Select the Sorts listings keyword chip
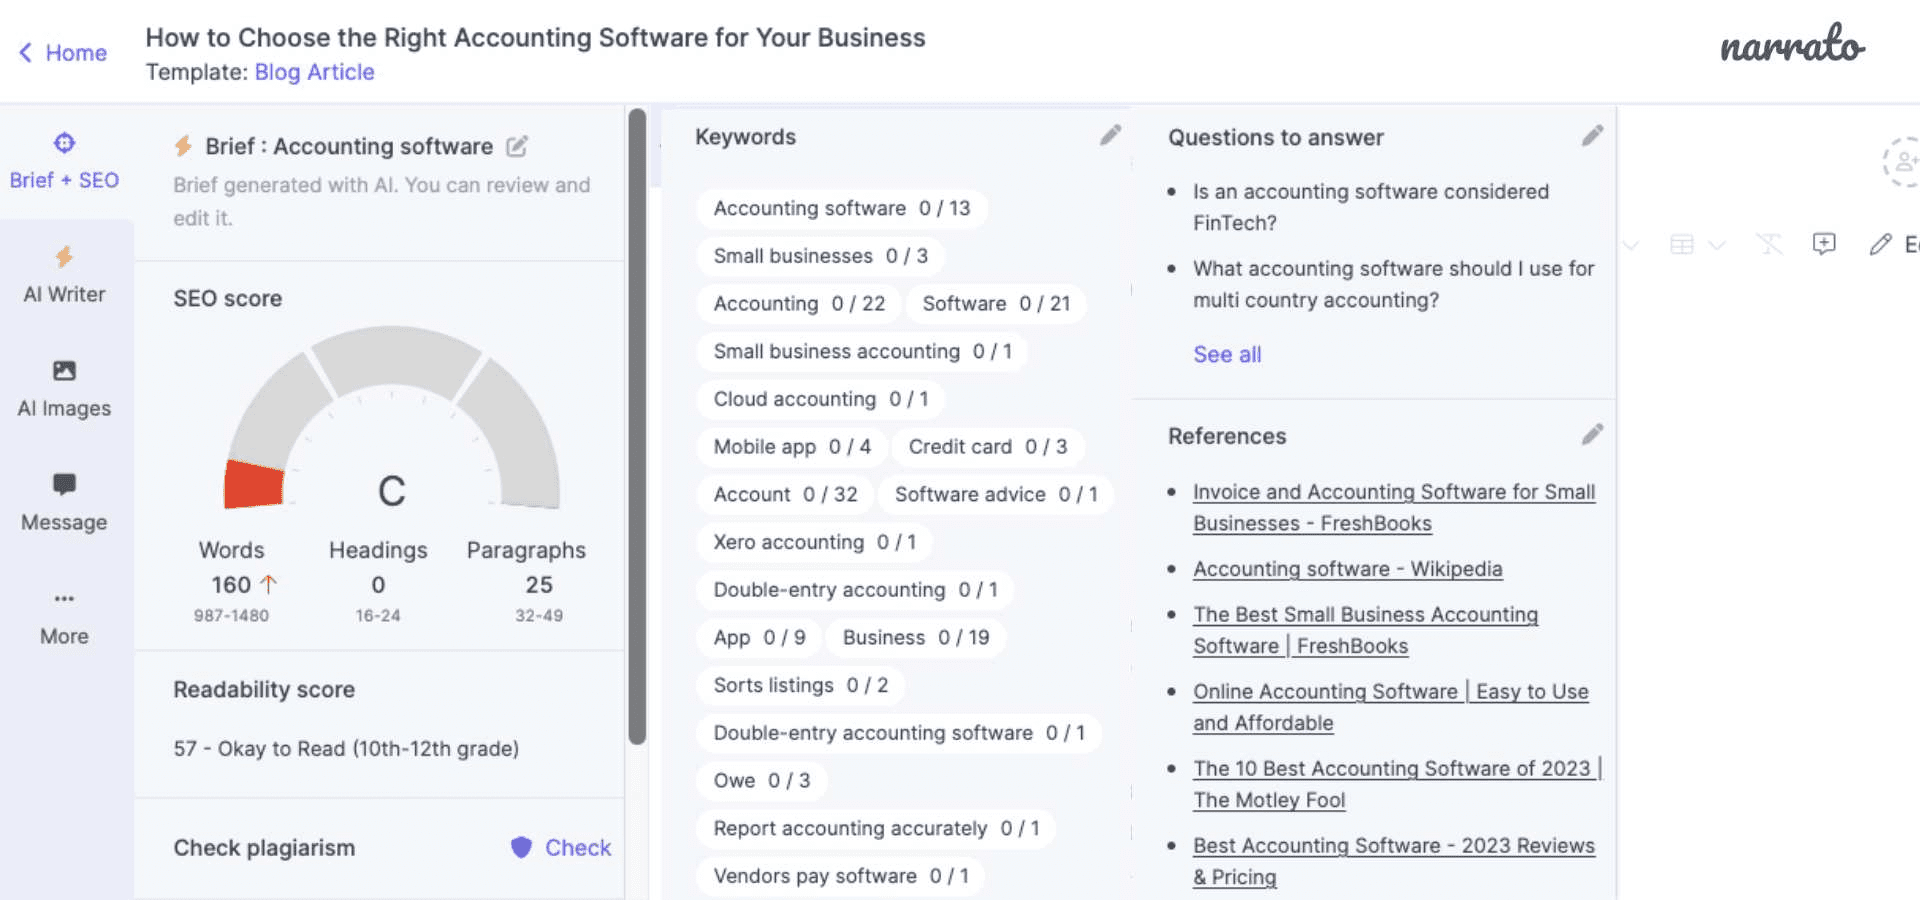This screenshot has width=1920, height=900. point(800,685)
